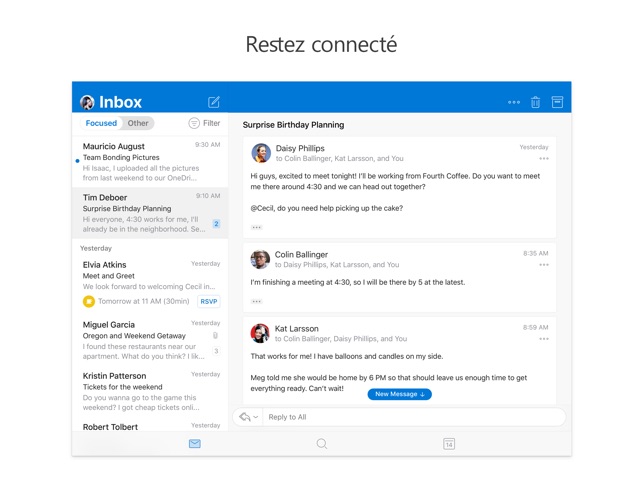
Task: Open the more options dots in the blue header
Action: (514, 102)
